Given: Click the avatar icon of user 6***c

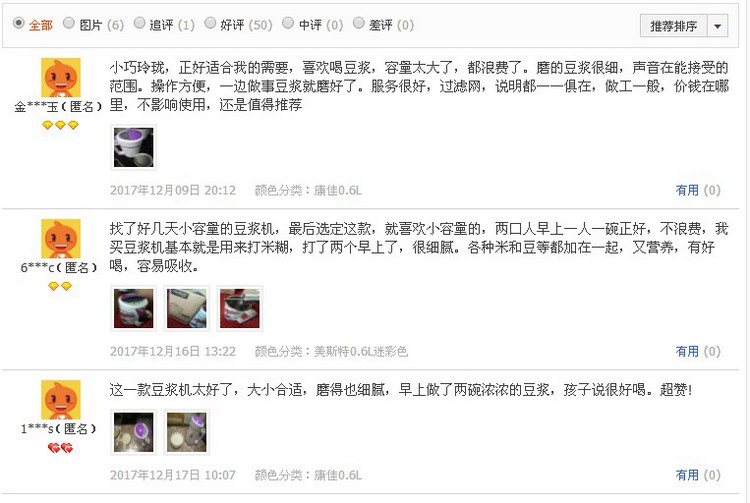Looking at the screenshot, I should (61, 239).
